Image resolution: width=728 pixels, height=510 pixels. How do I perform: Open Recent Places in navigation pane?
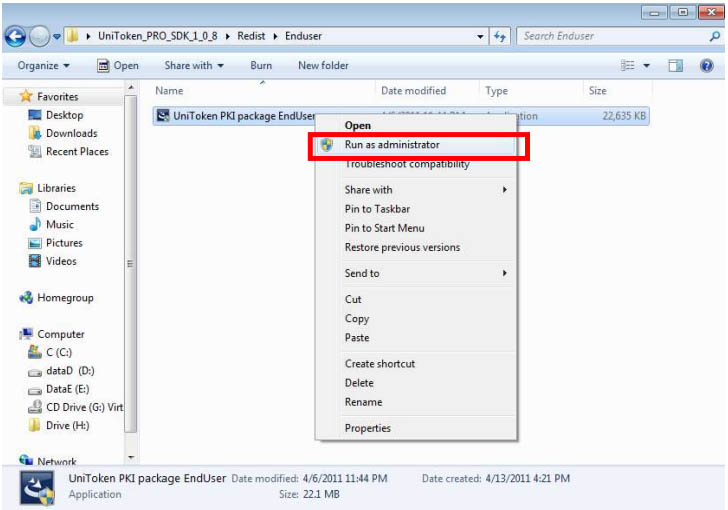77,151
